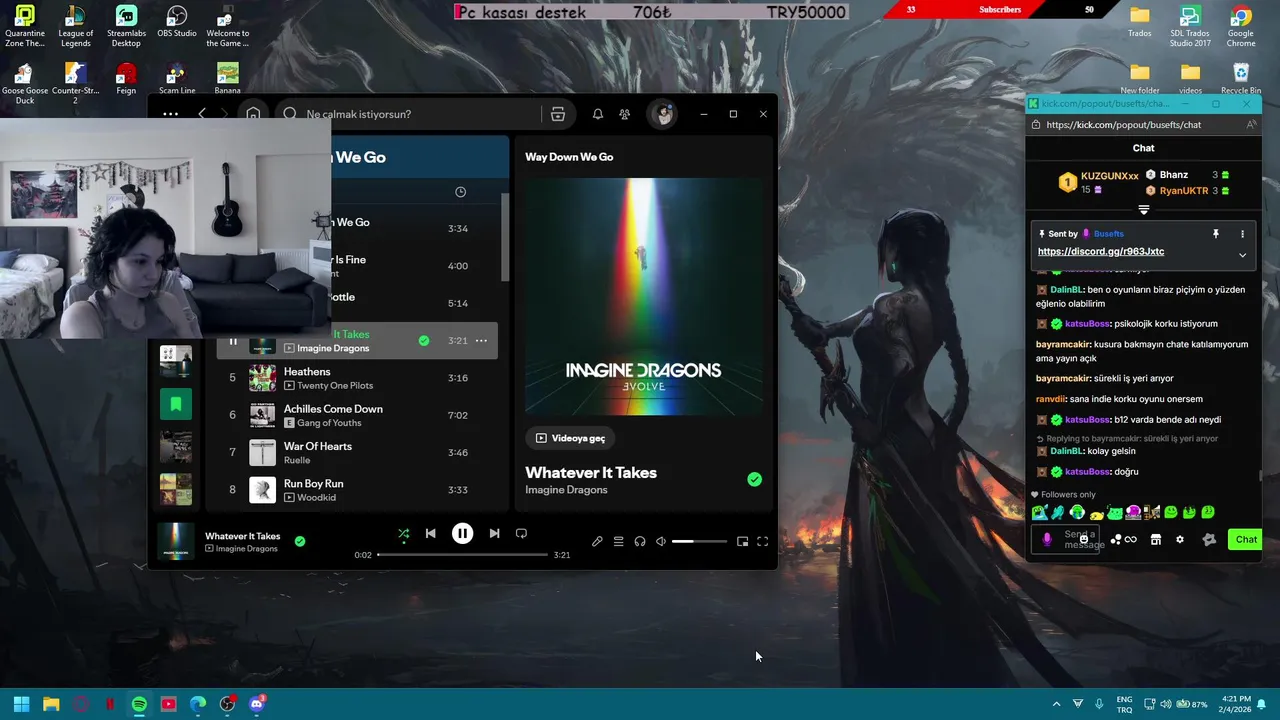Image resolution: width=1280 pixels, height=720 pixels.
Task: Open pinned message three-dot options
Action: point(1242,234)
